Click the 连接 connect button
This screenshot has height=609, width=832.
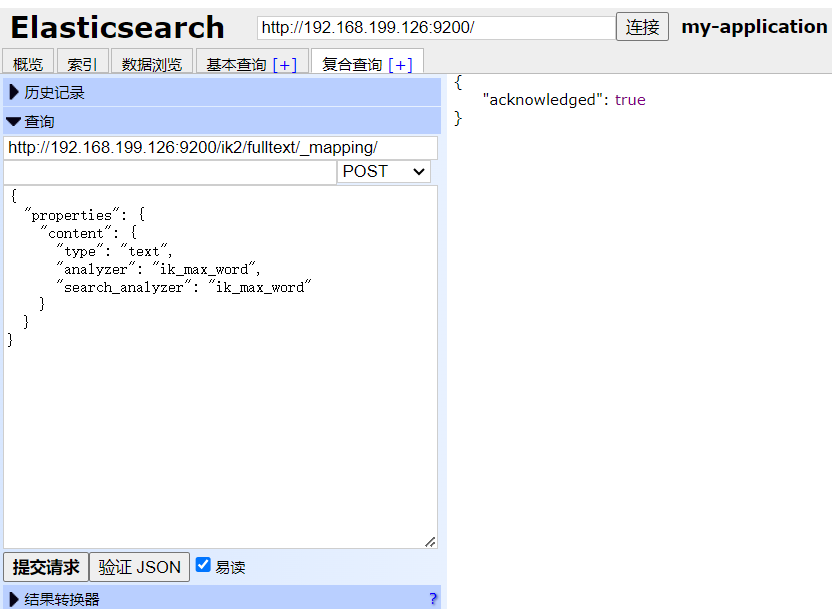[x=642, y=27]
